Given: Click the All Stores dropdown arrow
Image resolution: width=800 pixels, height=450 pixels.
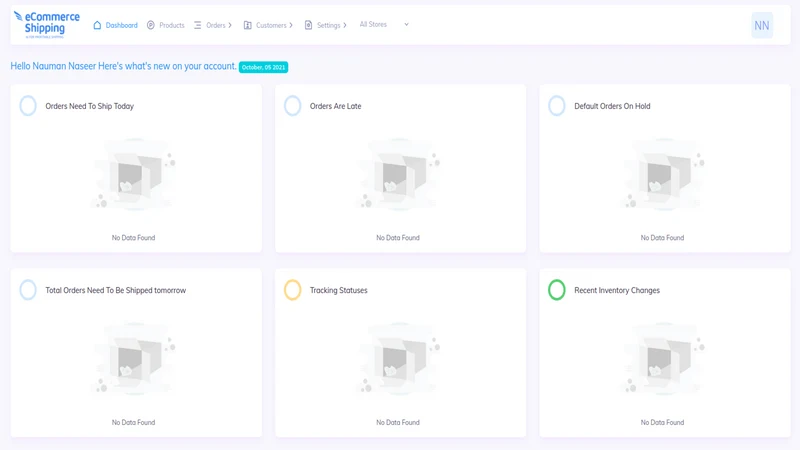Looking at the screenshot, I should 406,24.
